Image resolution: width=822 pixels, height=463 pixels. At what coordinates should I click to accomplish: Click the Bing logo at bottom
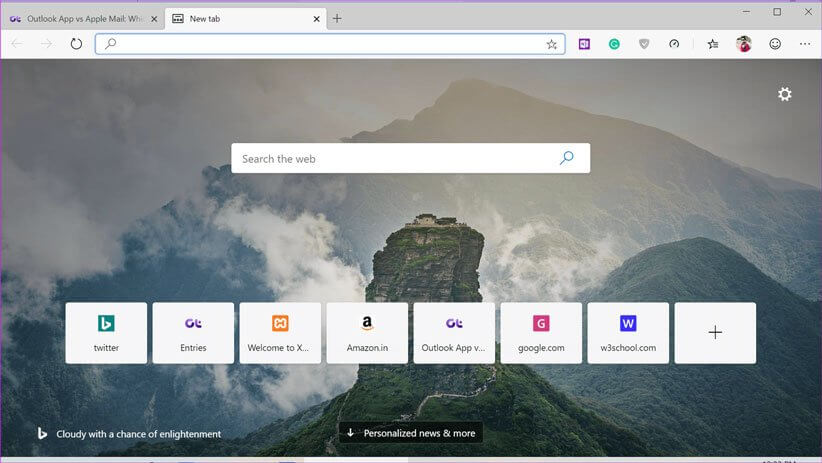(x=42, y=434)
